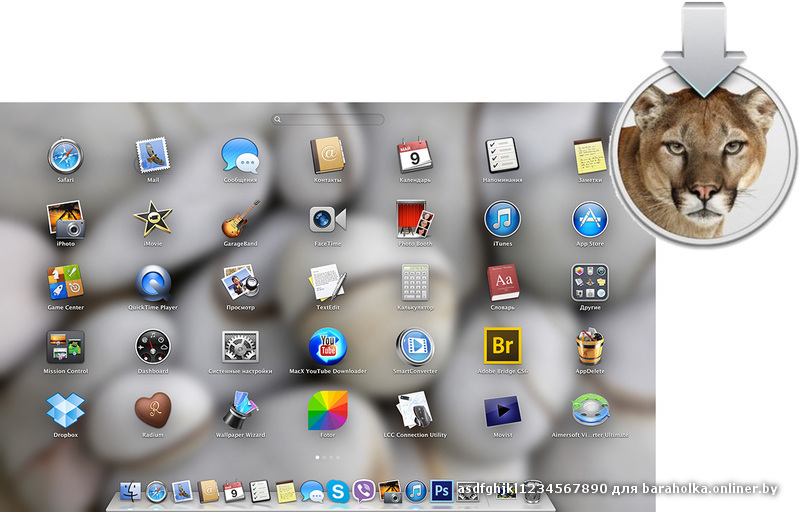Click the Safari compass in the Dock
Viewport: 800px width, 512px height.
point(157,492)
